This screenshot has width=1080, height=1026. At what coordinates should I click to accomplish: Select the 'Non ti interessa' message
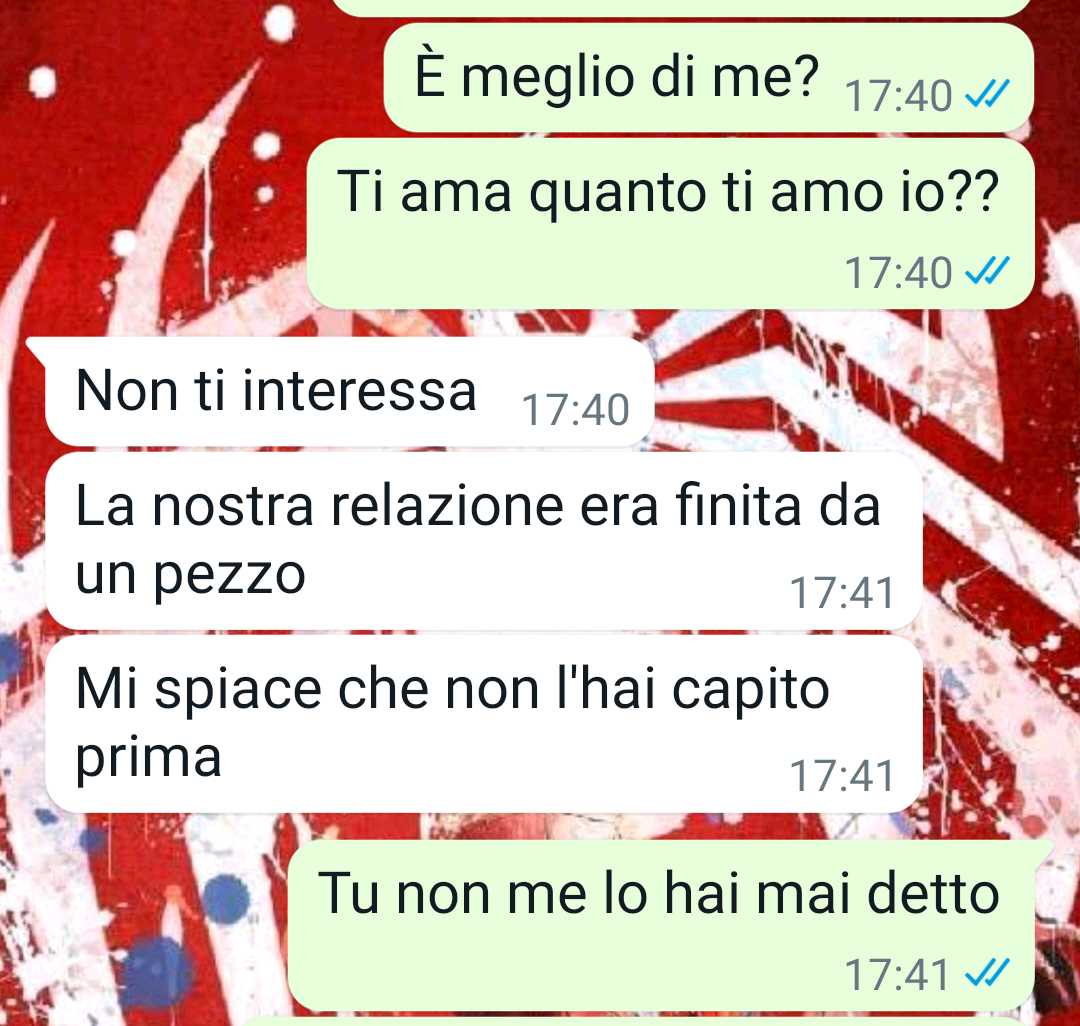(x=349, y=392)
